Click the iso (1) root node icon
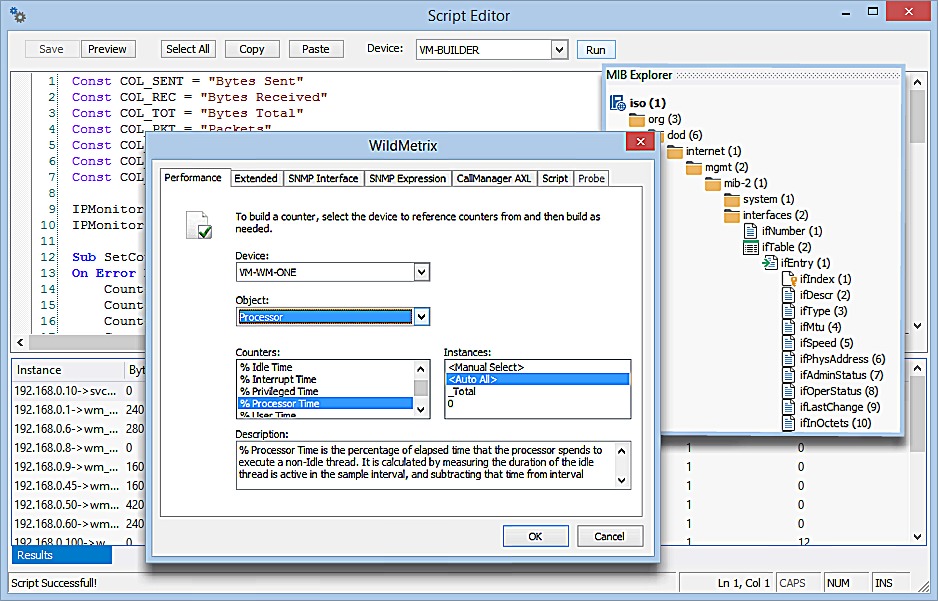 [x=617, y=103]
